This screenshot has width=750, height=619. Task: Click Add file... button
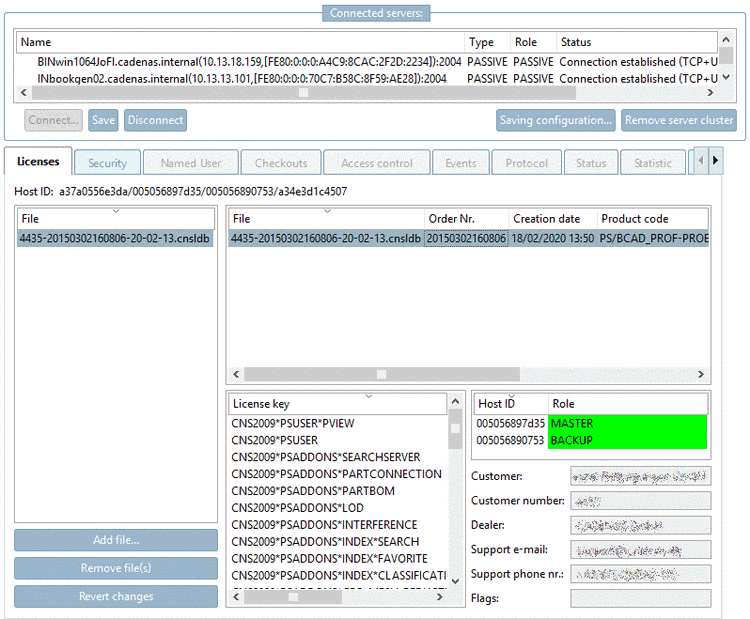click(116, 540)
